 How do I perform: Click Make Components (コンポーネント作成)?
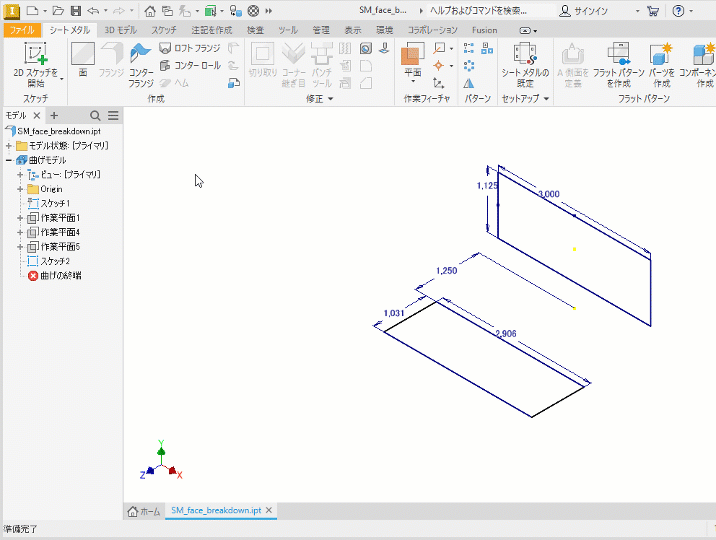[697, 64]
